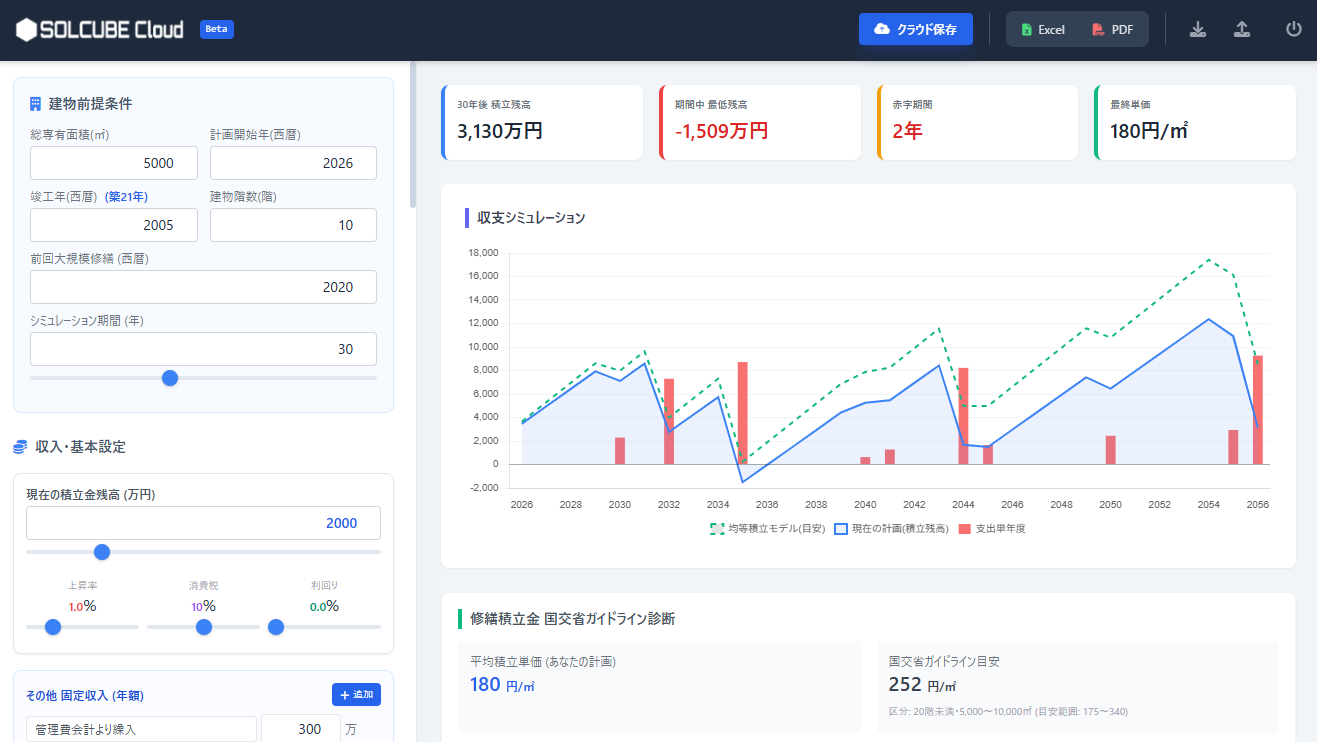Click the building icon beside 建物前提条件
The image size is (1317, 742).
pyautogui.click(x=36, y=104)
